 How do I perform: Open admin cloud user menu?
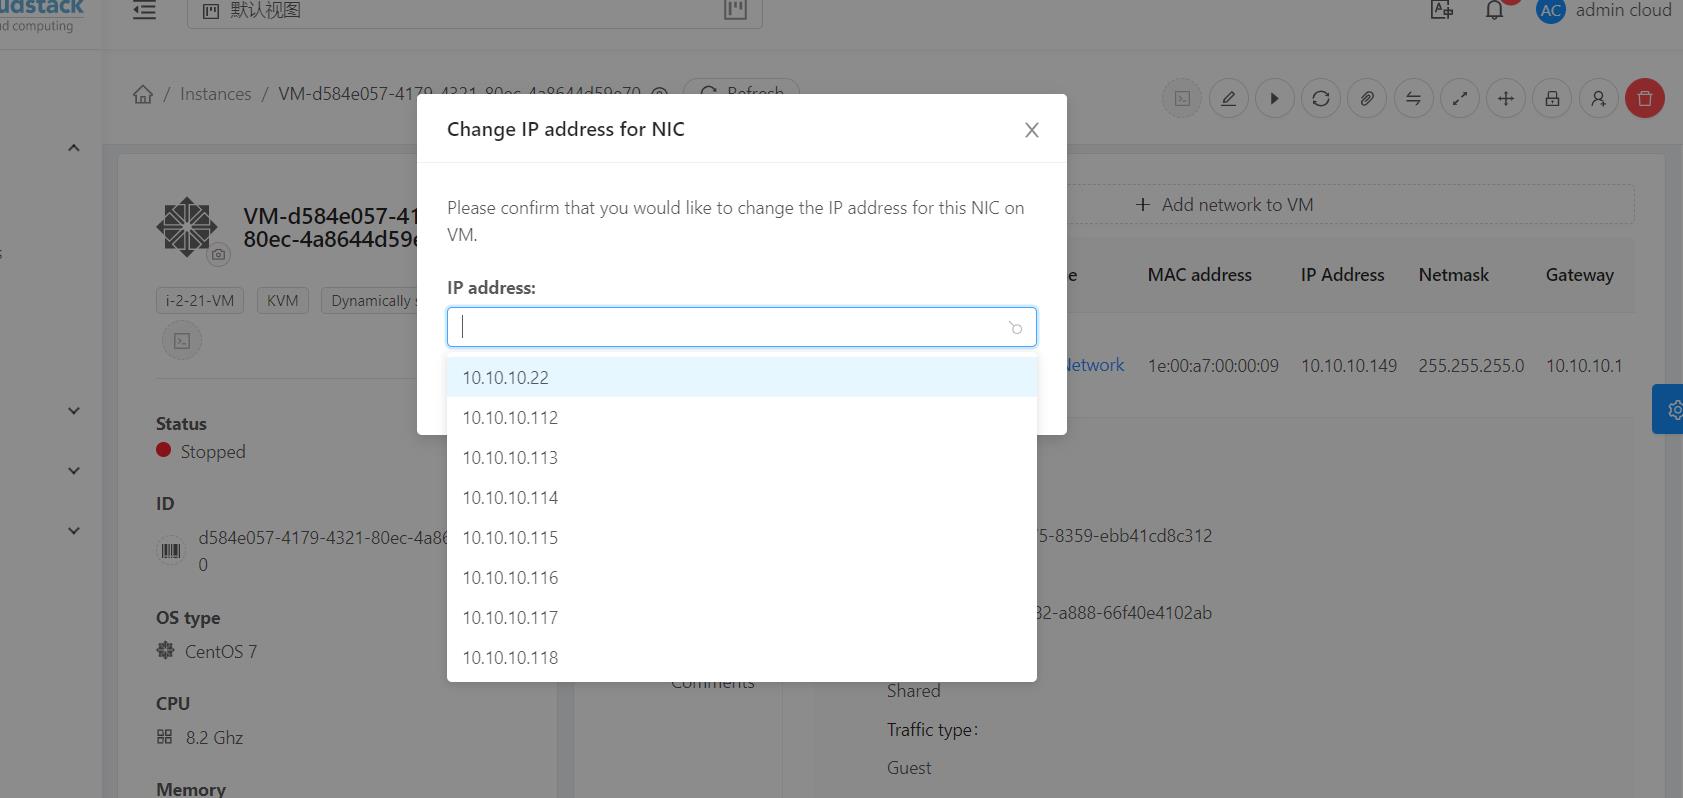(1604, 10)
